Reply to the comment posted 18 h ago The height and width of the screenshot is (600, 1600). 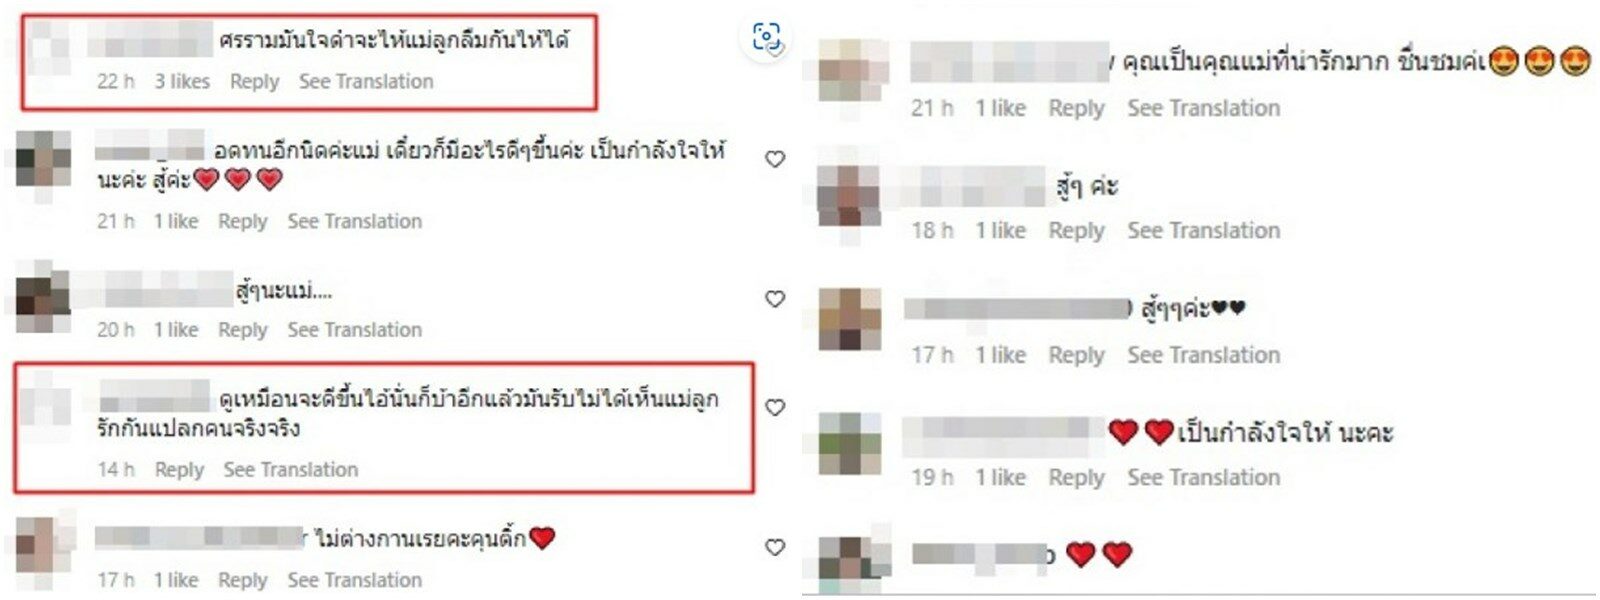[1076, 231]
